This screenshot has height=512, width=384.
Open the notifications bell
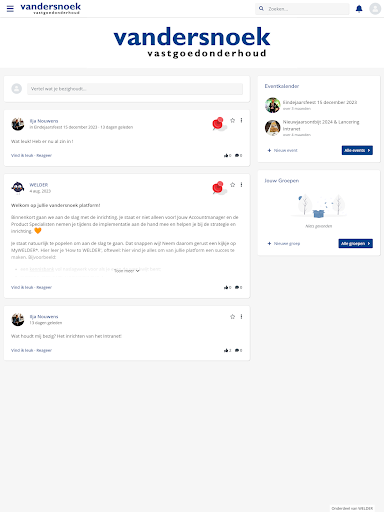(359, 9)
